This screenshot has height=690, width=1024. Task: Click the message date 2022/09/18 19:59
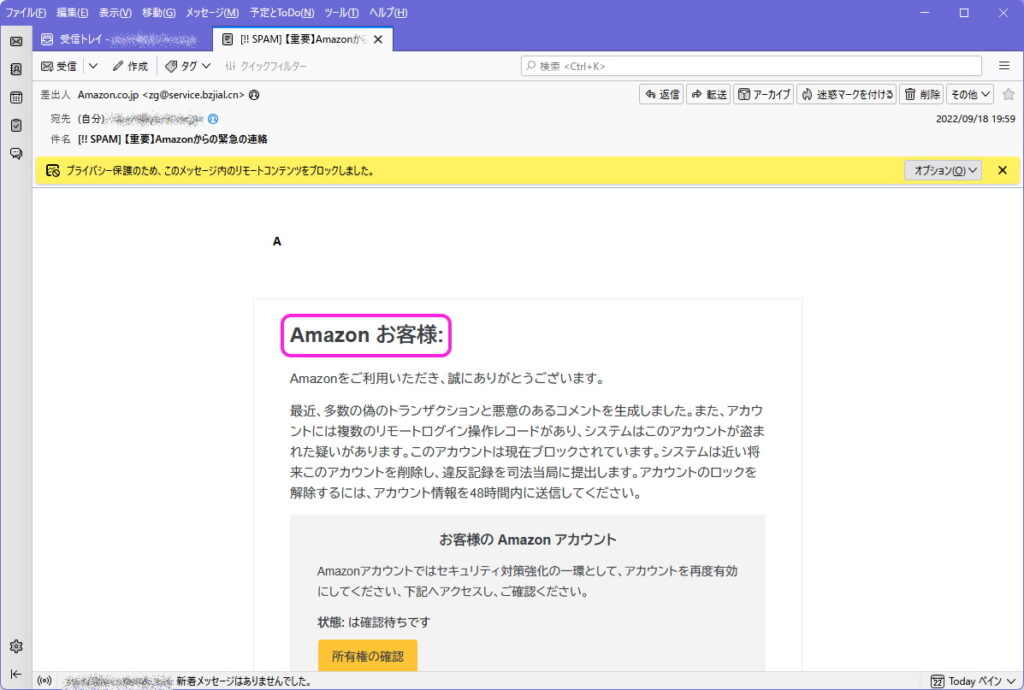(975, 119)
